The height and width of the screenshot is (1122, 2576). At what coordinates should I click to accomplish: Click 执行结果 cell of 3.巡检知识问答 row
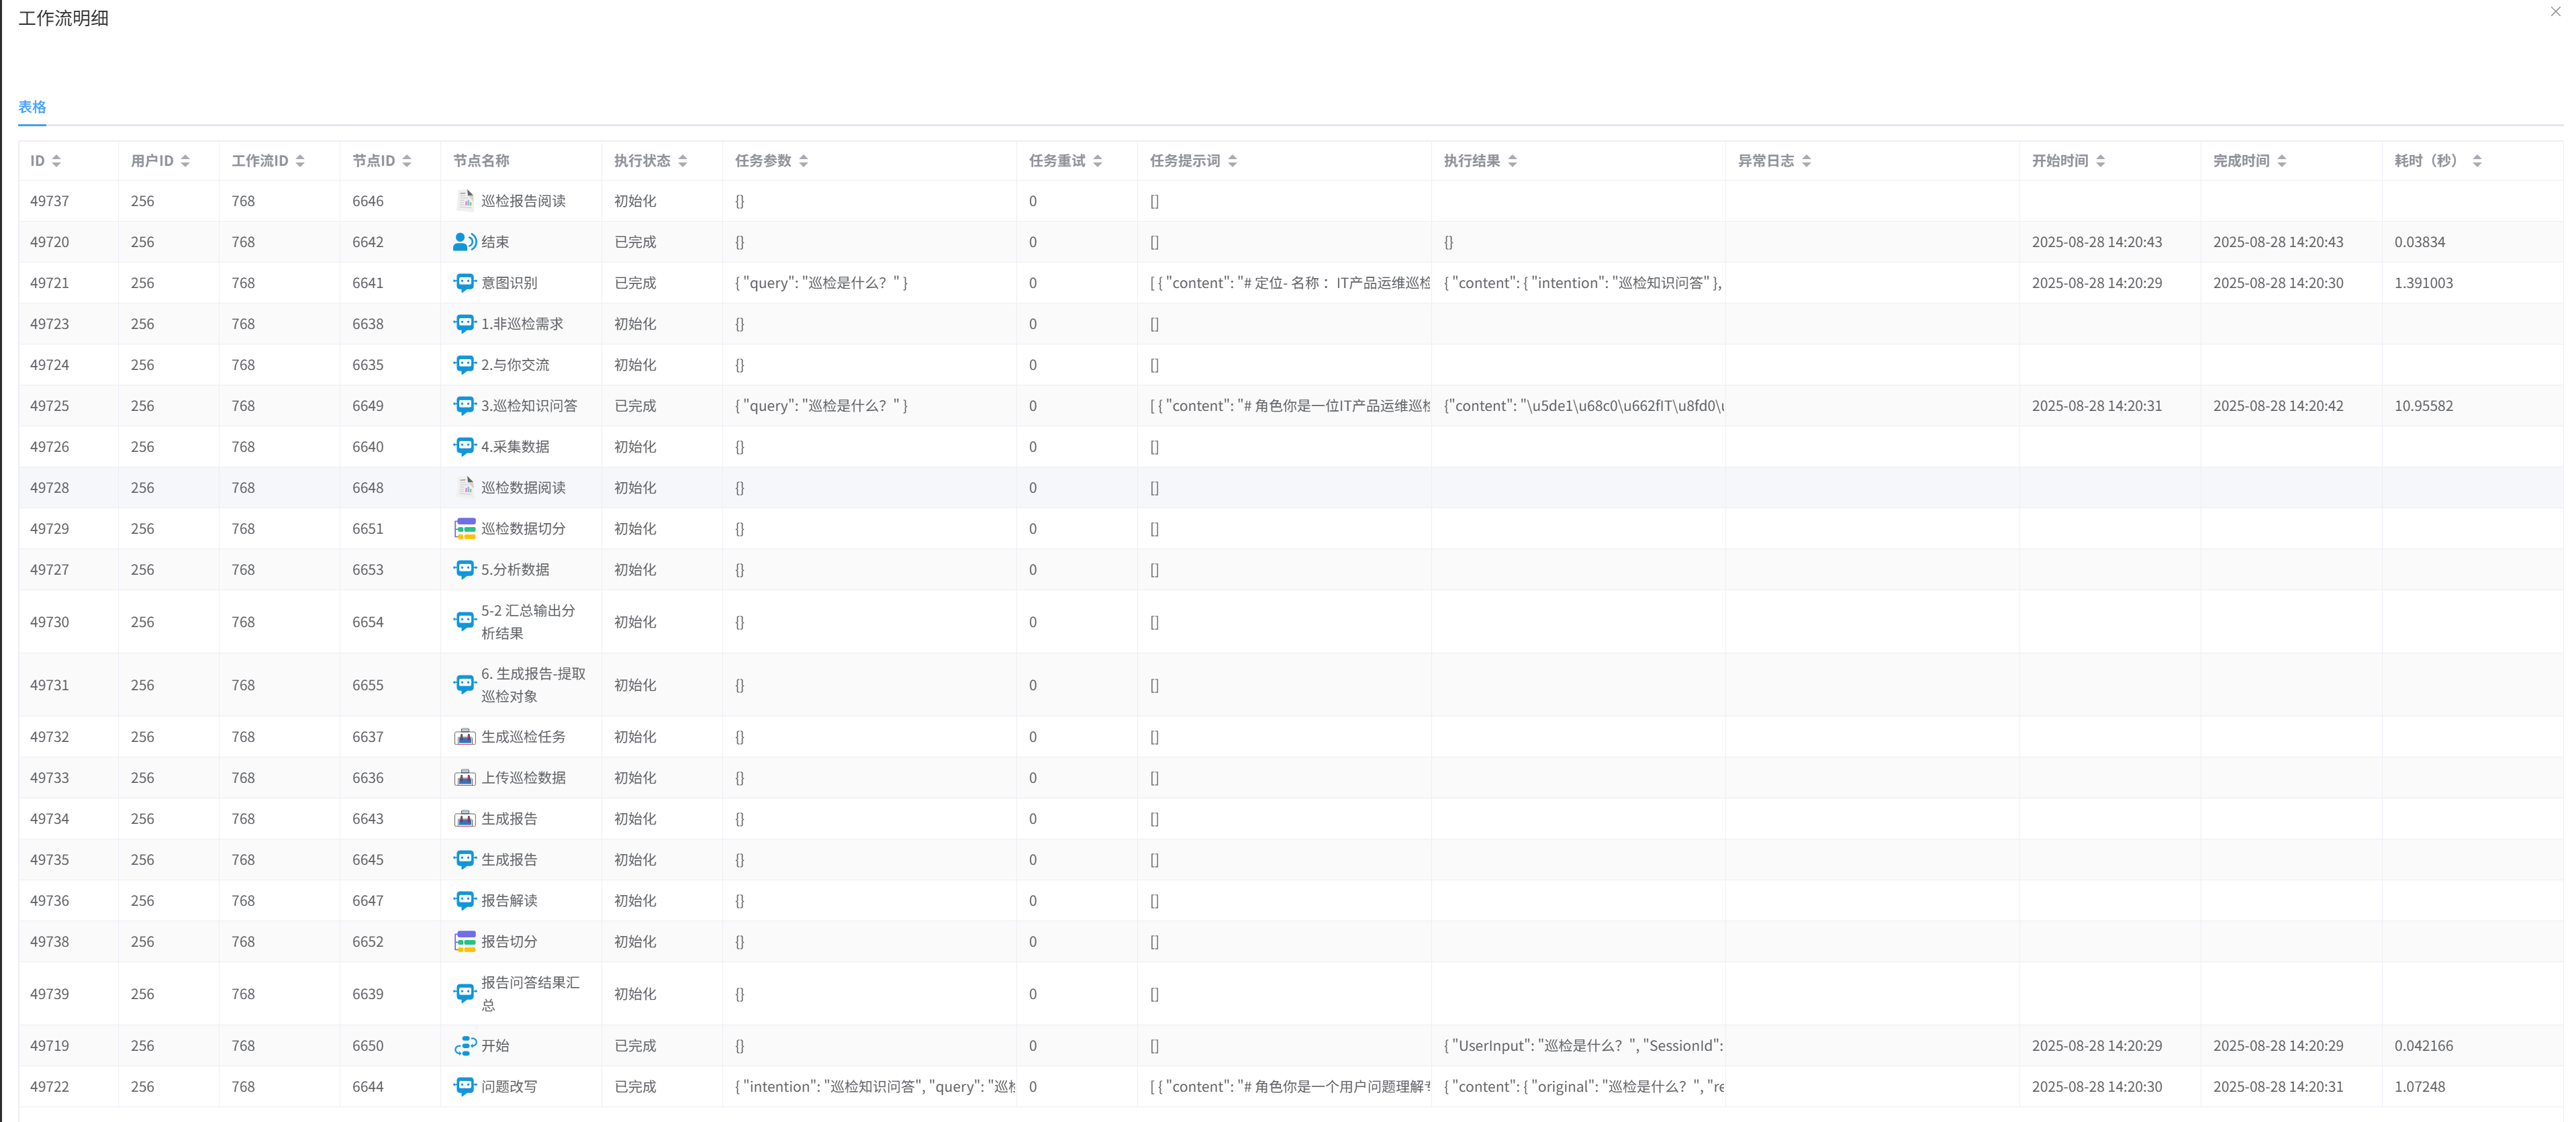click(x=1582, y=406)
